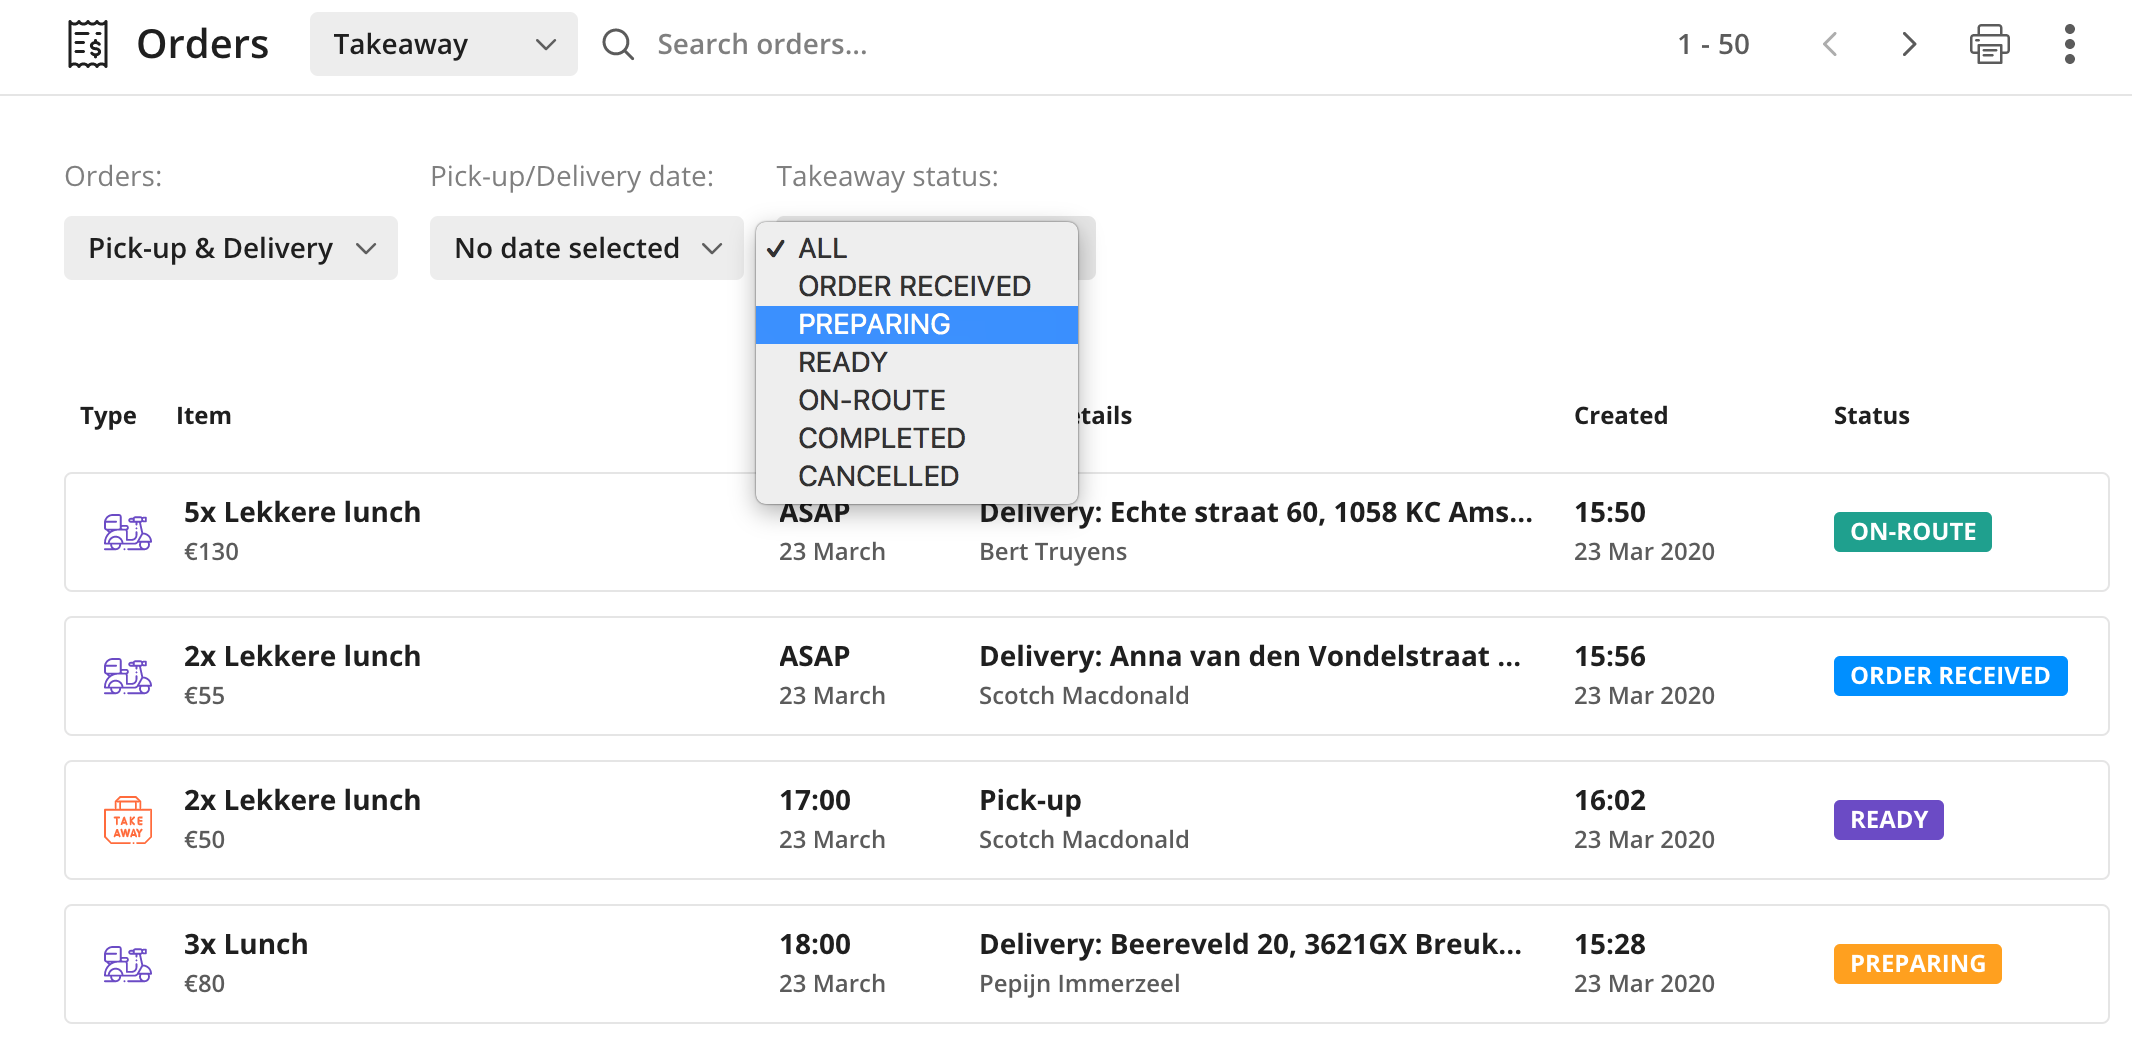The width and height of the screenshot is (2132, 1038).
Task: Pick the CANCELLED status option
Action: [x=878, y=476]
